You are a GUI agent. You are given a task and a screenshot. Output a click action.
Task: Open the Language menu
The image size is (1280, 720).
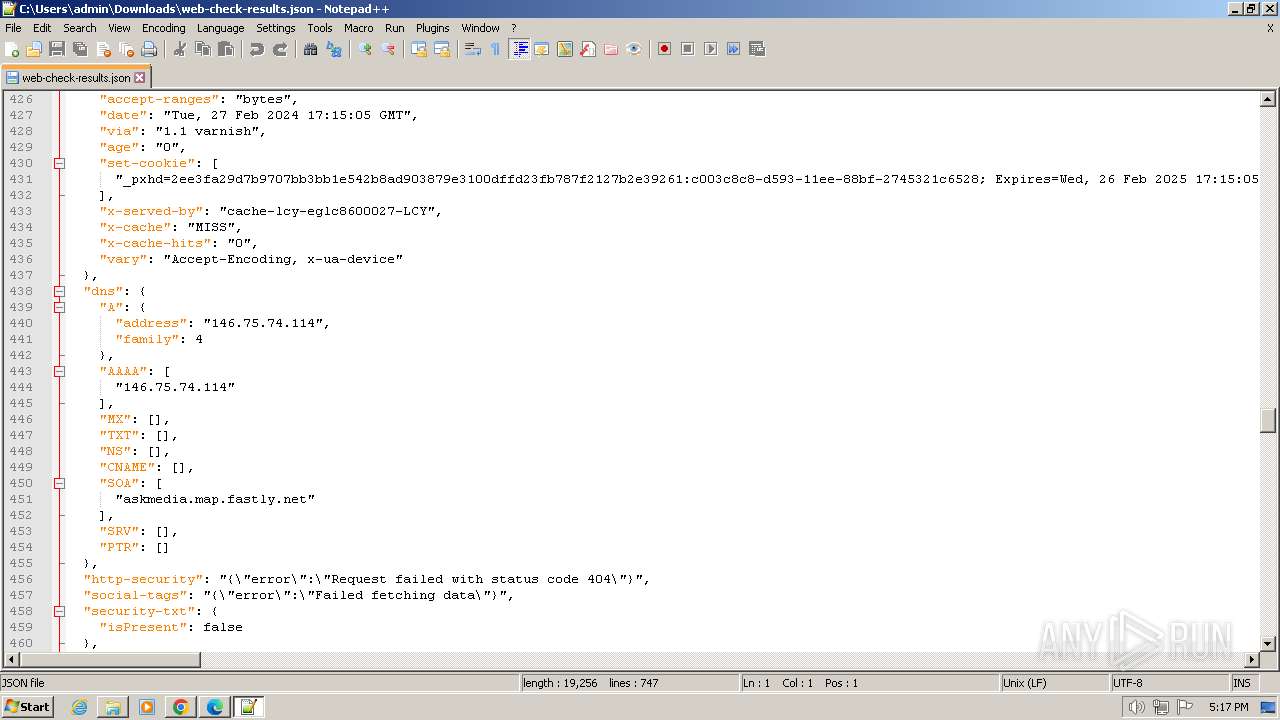point(220,28)
